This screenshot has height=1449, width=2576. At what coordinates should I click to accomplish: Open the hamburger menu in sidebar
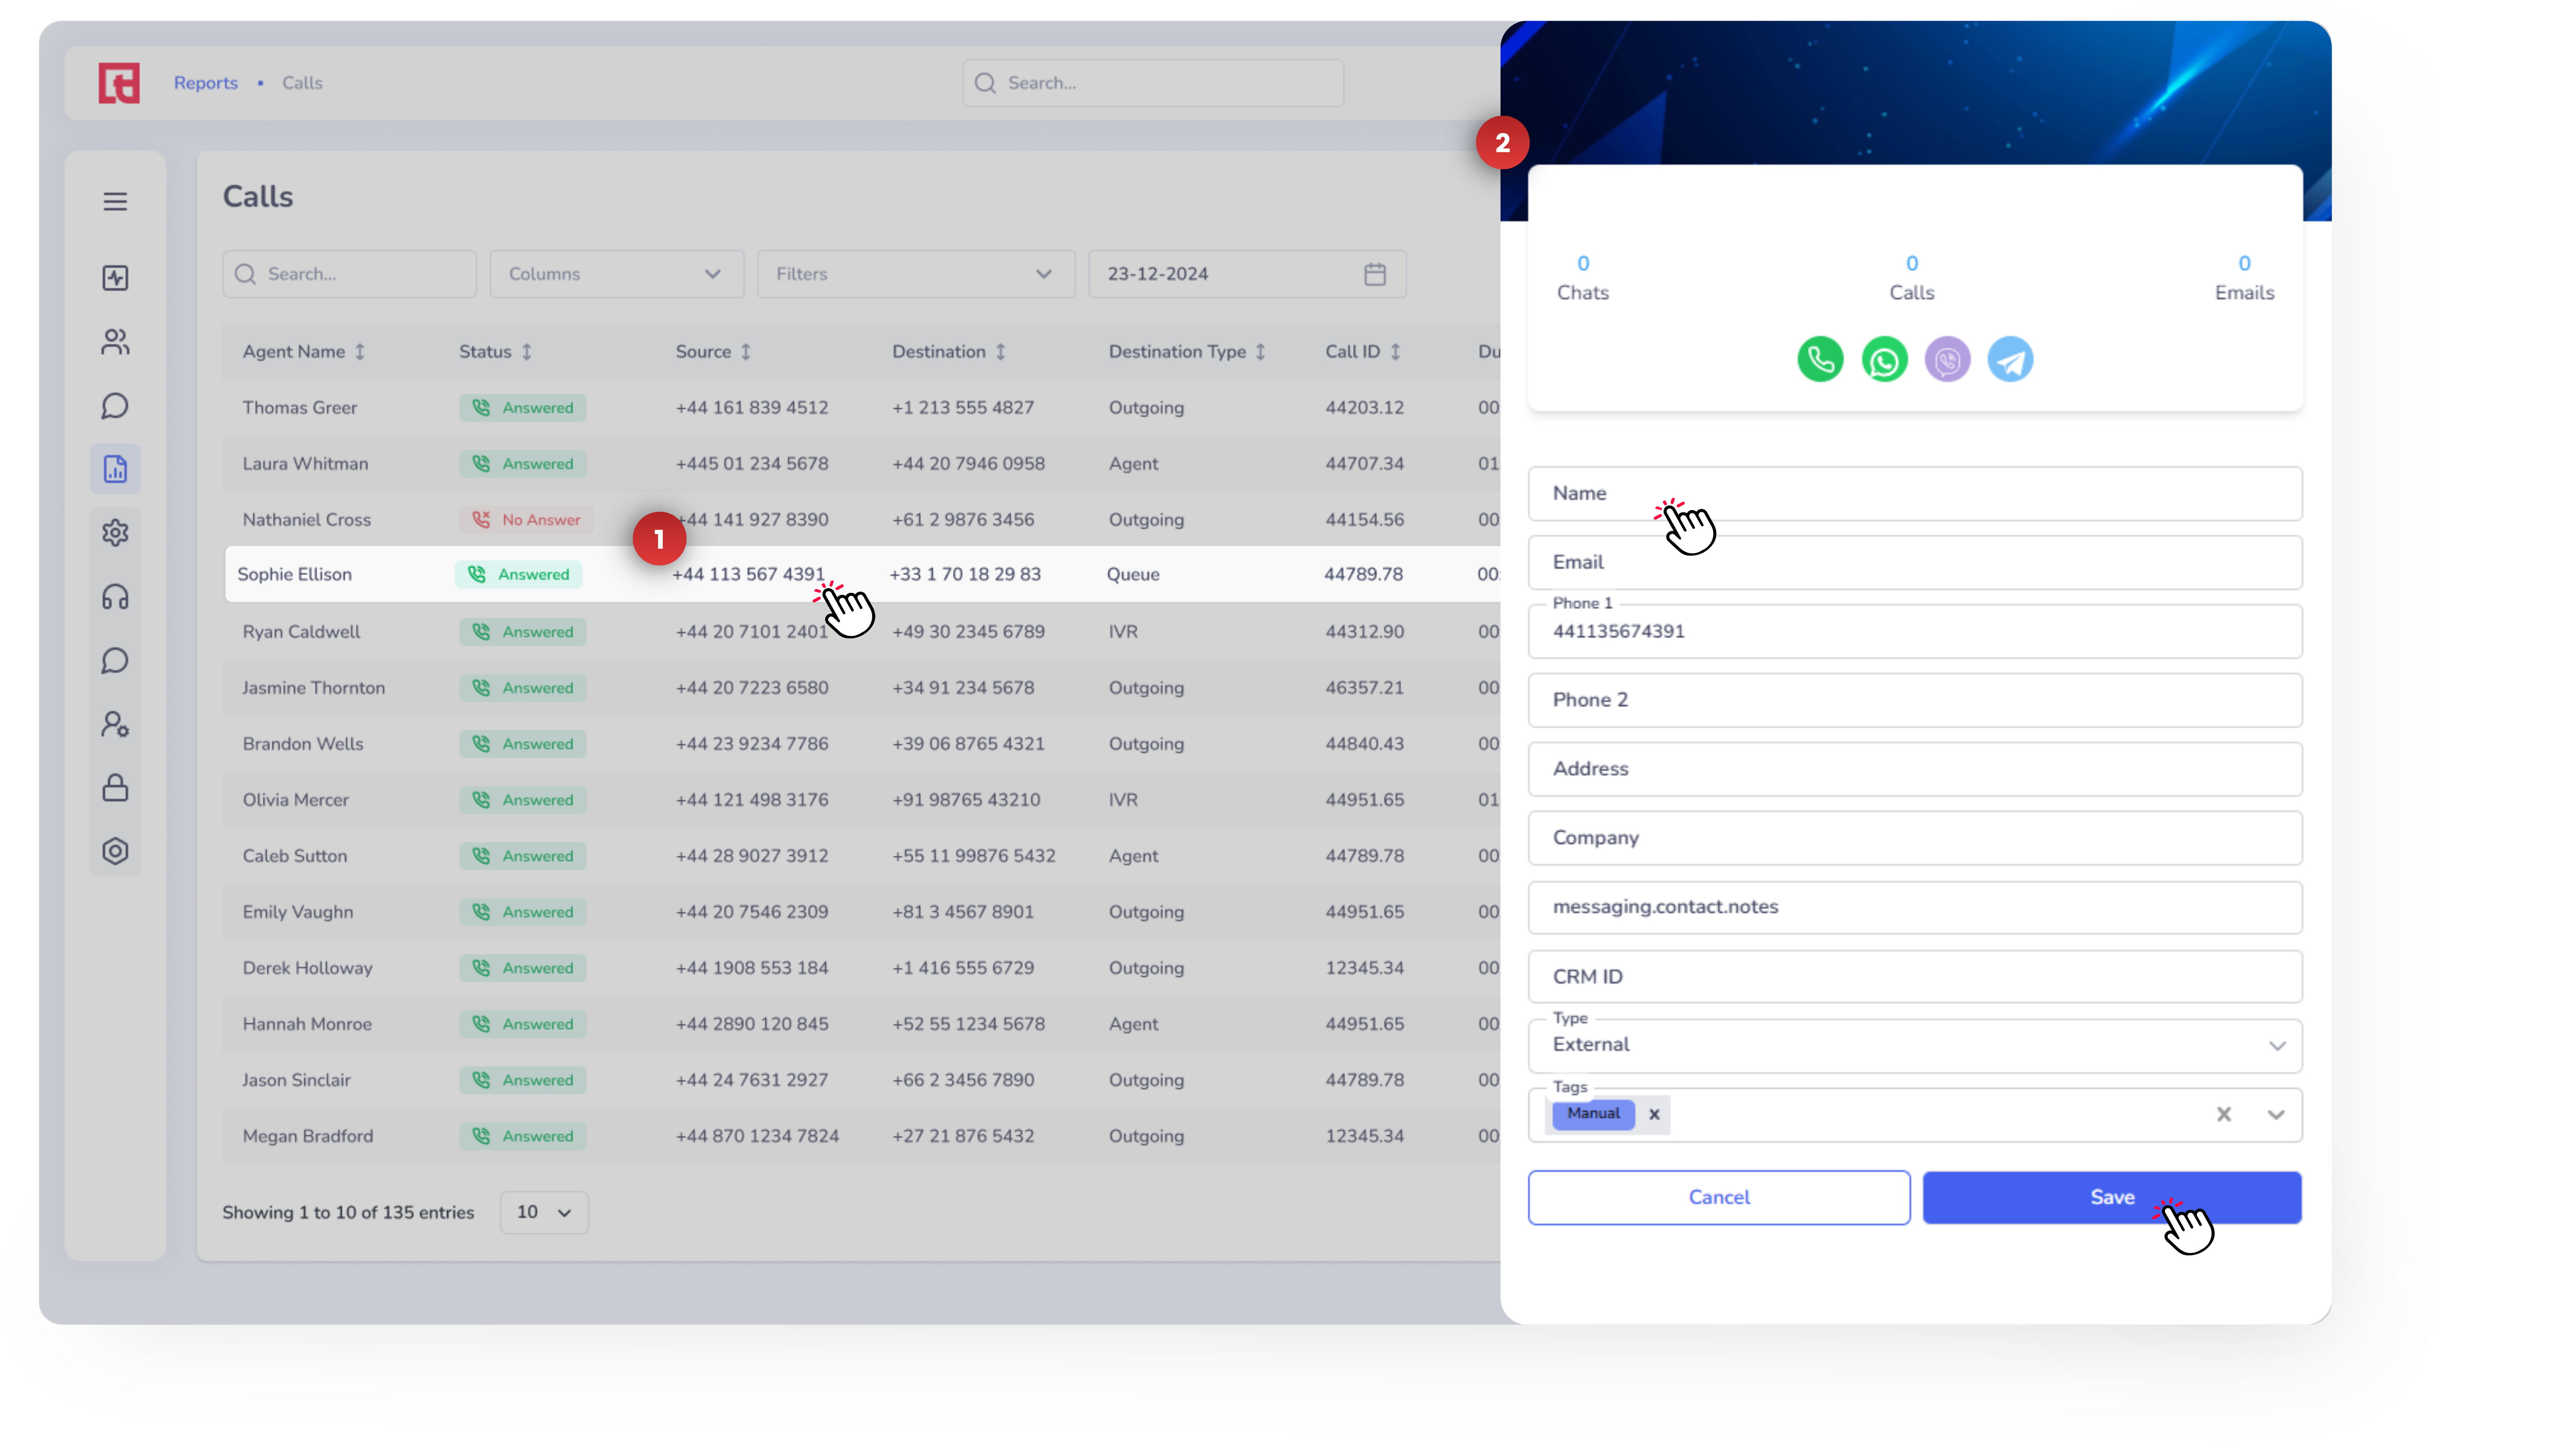115,201
